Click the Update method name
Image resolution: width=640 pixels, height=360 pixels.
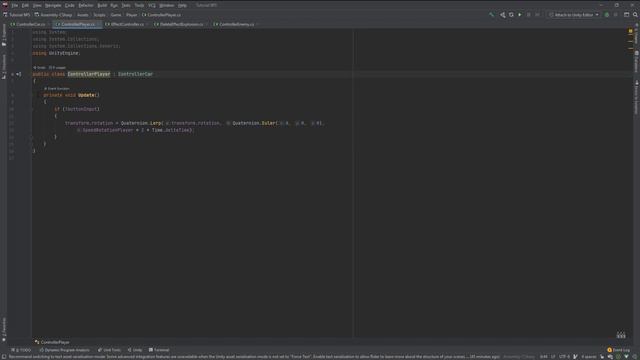[86, 95]
